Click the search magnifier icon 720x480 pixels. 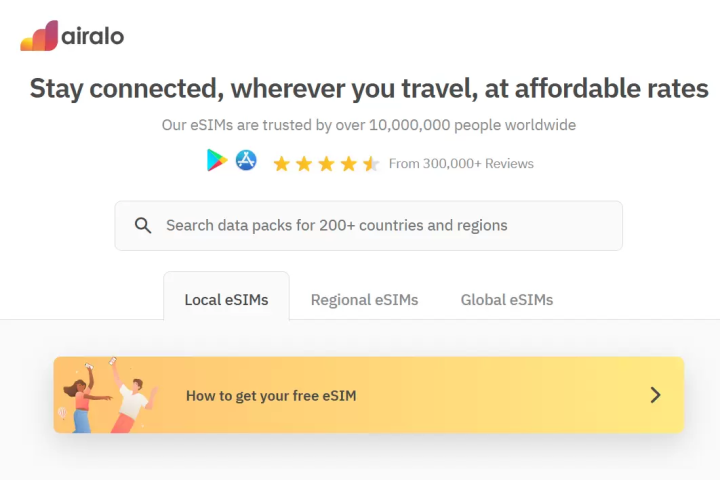[143, 225]
